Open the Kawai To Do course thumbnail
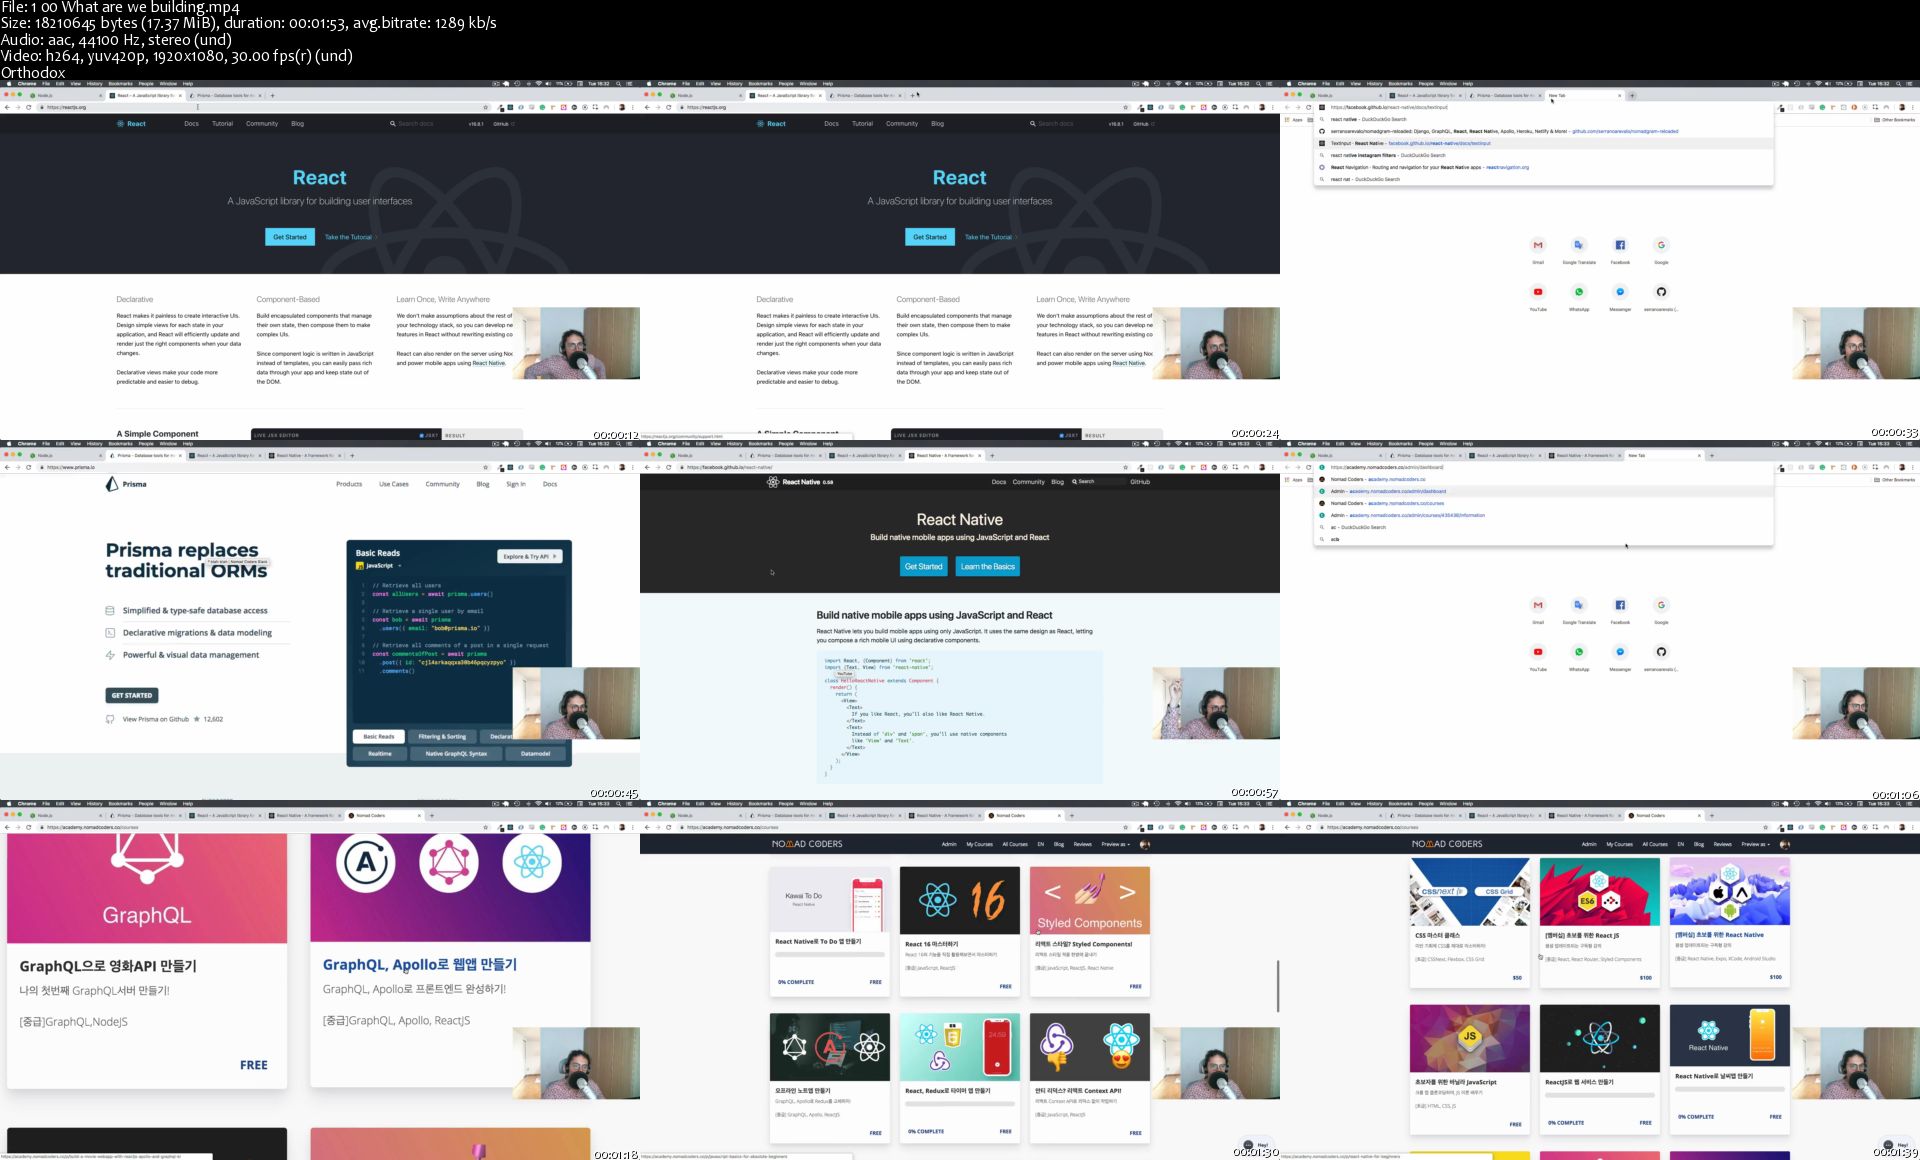1920x1160 pixels. pos(830,900)
